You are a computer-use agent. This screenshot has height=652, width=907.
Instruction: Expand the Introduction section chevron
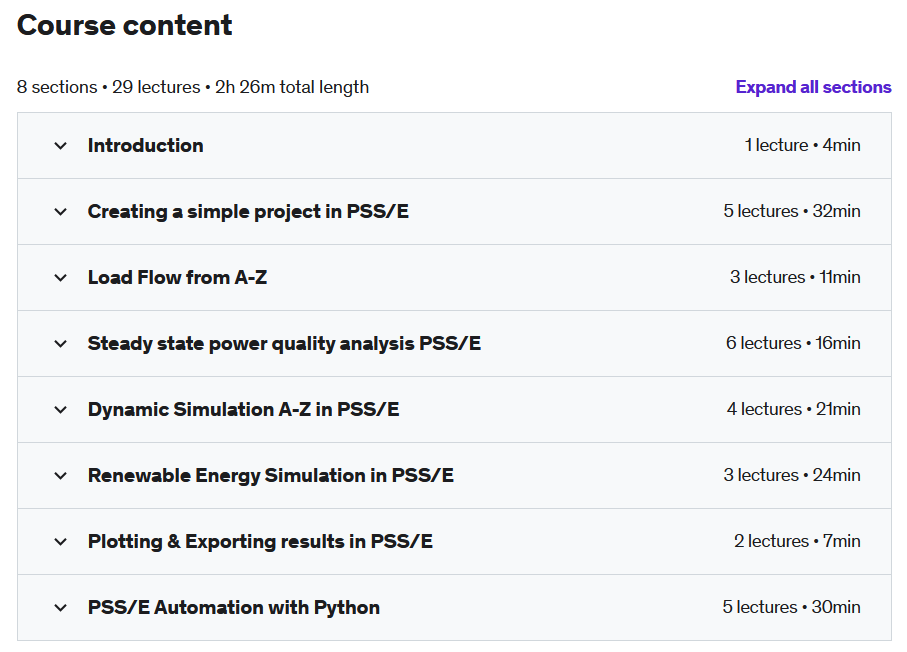(x=60, y=146)
